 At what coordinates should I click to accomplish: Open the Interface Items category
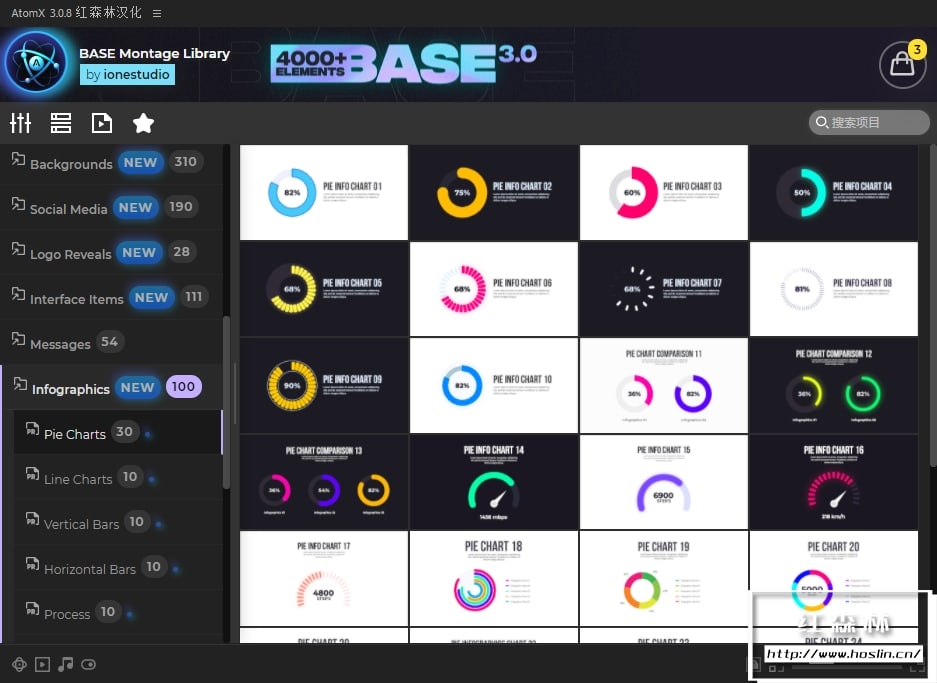point(111,297)
